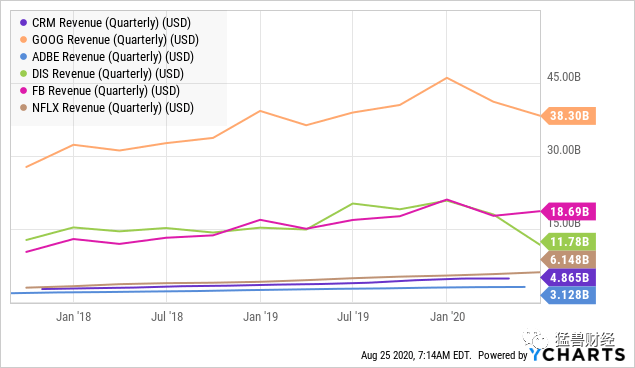Click the green DIS legend dot
This screenshot has width=635, height=368.
[23, 74]
